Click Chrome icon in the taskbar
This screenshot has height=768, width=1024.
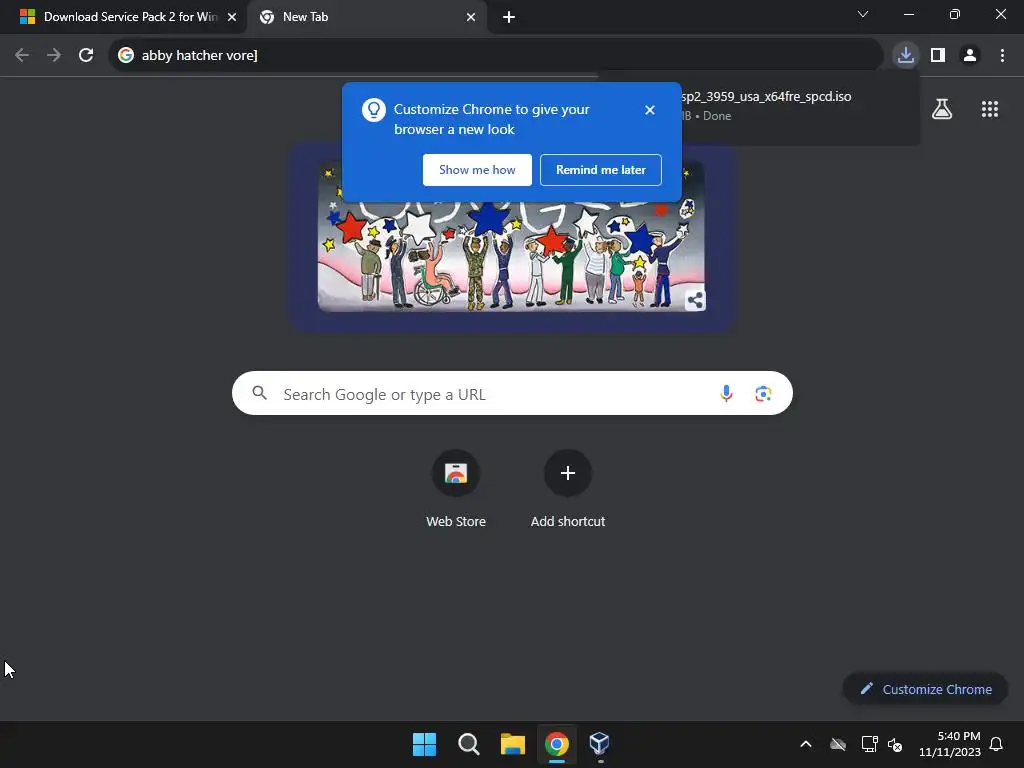(x=556, y=744)
